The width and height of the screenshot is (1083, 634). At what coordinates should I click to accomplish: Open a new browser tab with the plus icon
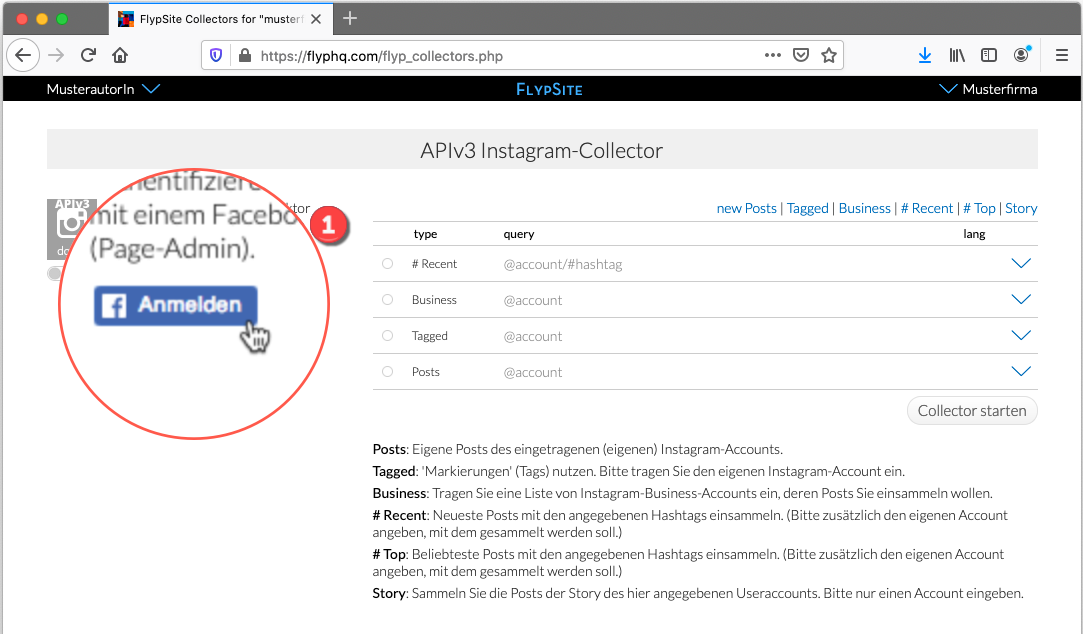350,19
